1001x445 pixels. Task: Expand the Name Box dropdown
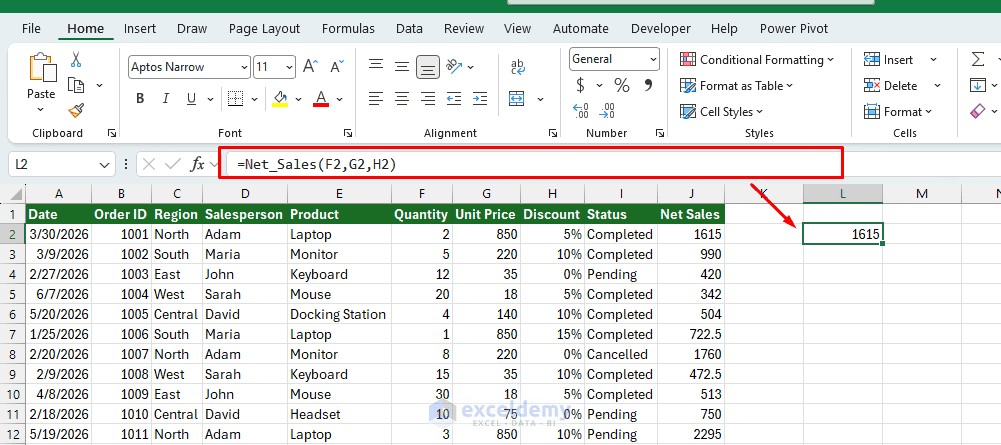click(105, 165)
